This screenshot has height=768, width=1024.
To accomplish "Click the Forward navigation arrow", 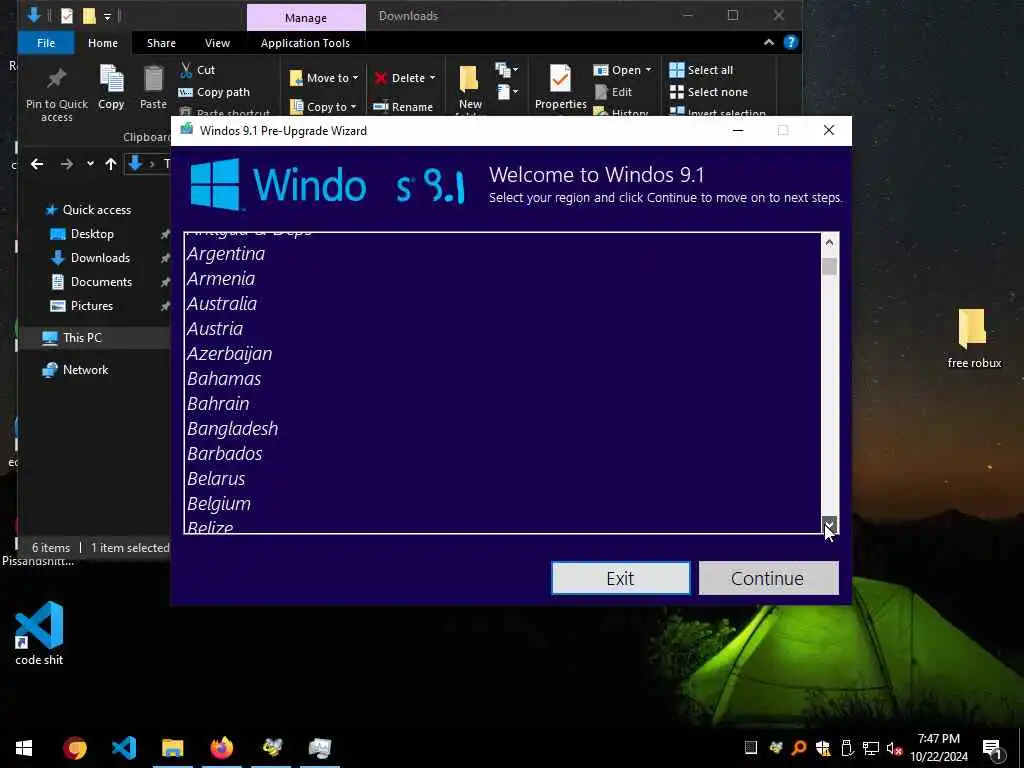I will point(67,164).
